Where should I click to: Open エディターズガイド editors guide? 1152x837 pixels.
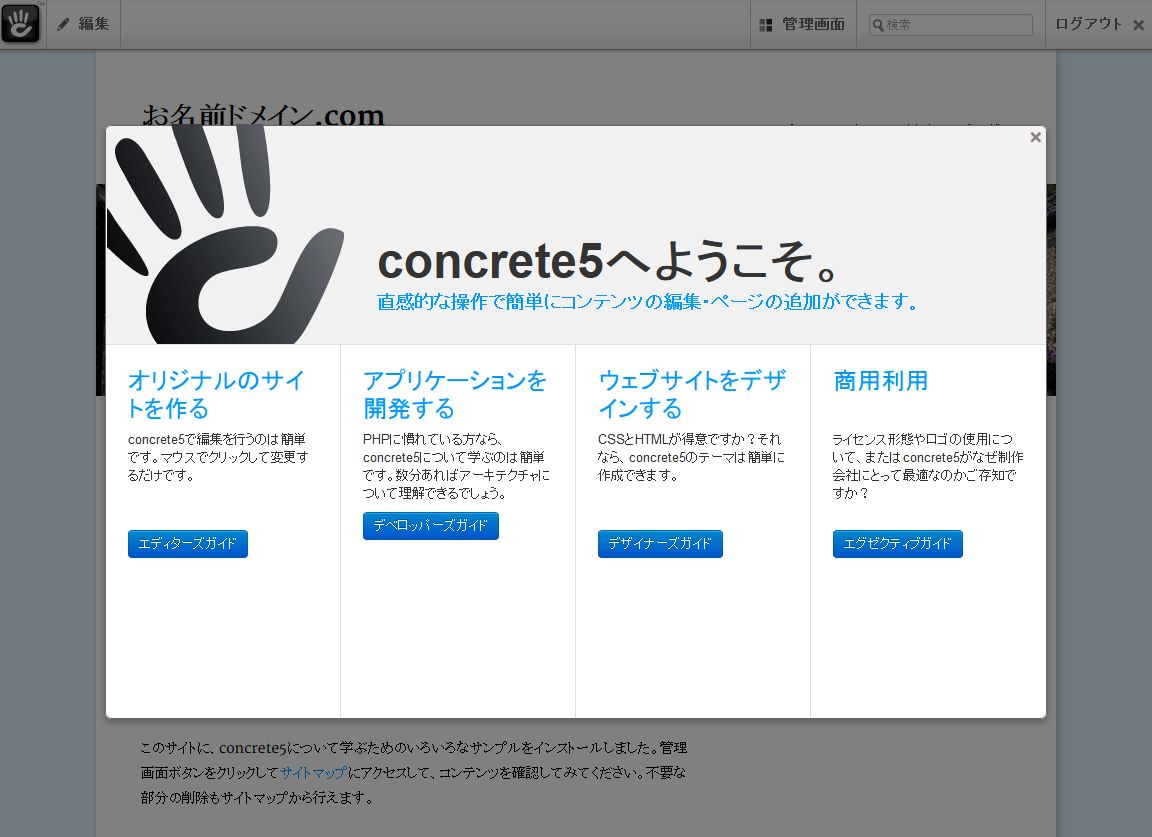187,544
